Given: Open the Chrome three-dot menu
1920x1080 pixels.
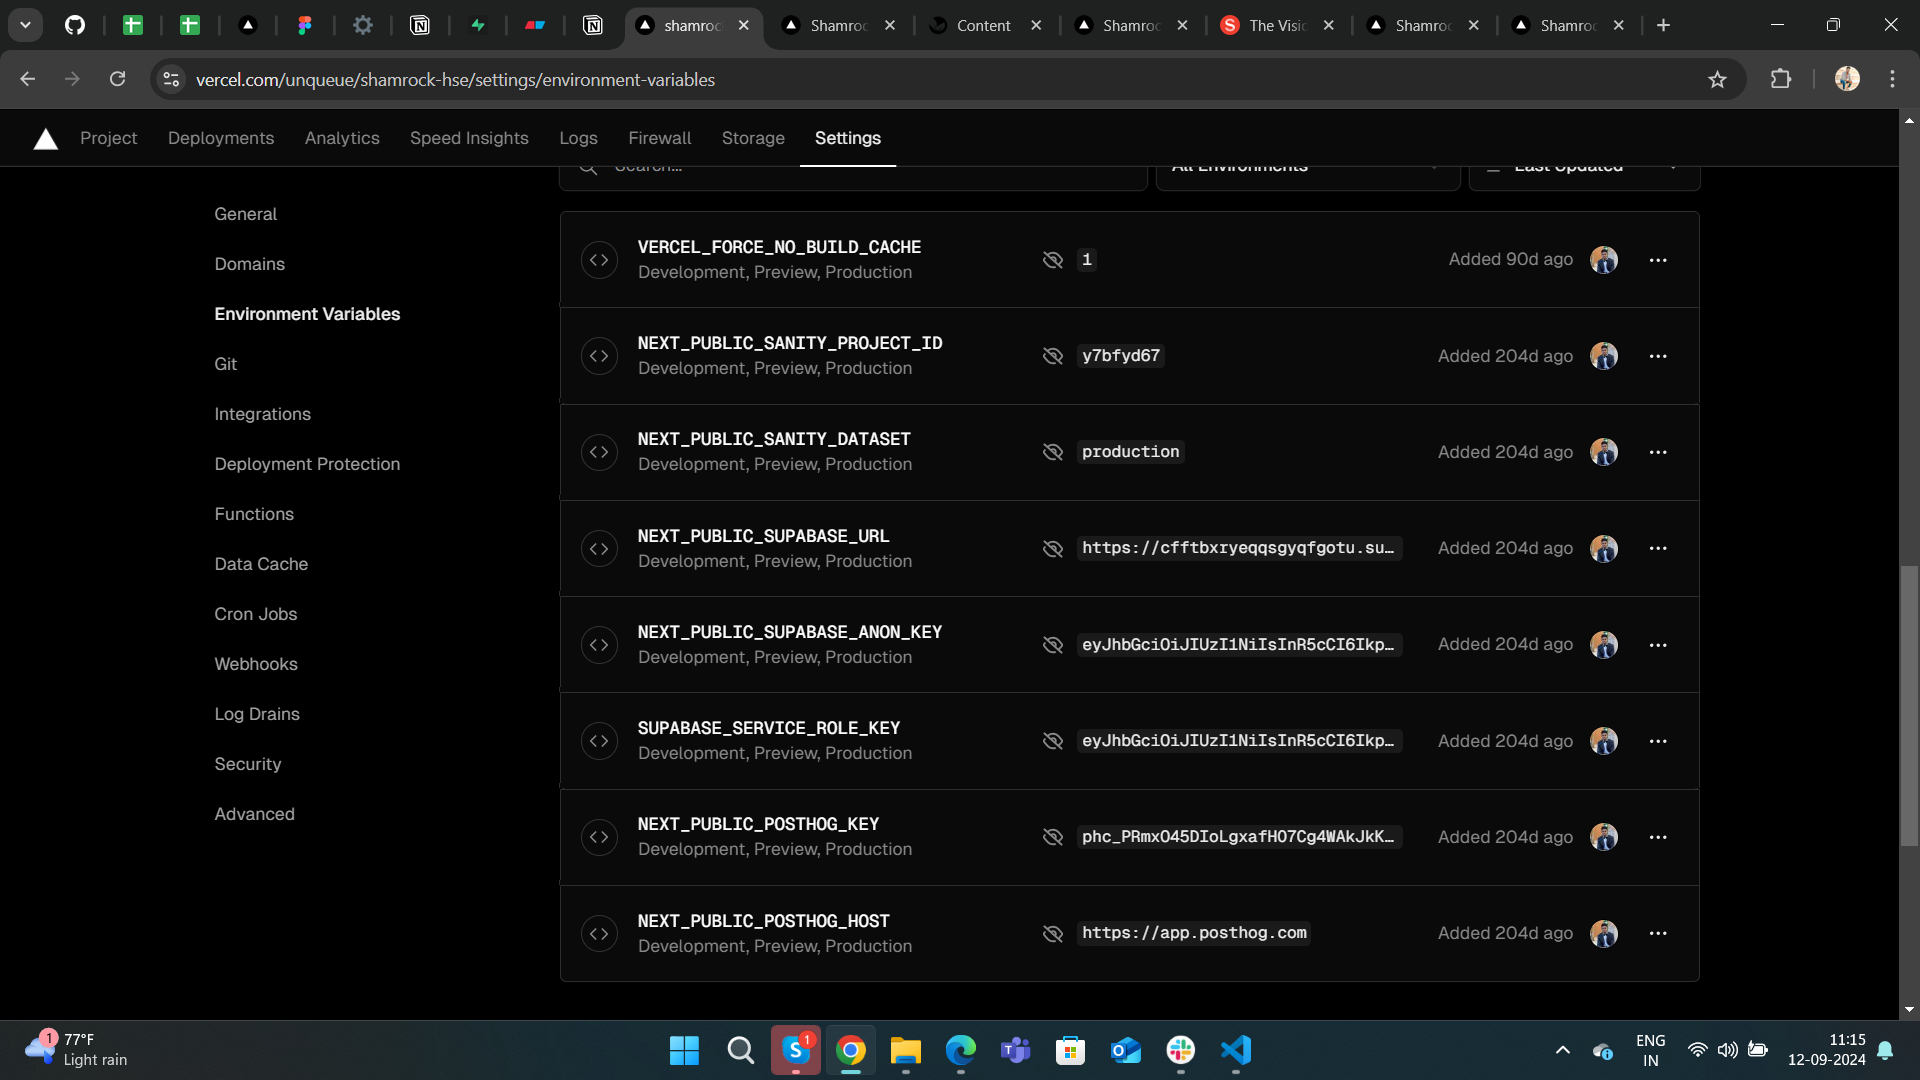Looking at the screenshot, I should (x=1892, y=79).
